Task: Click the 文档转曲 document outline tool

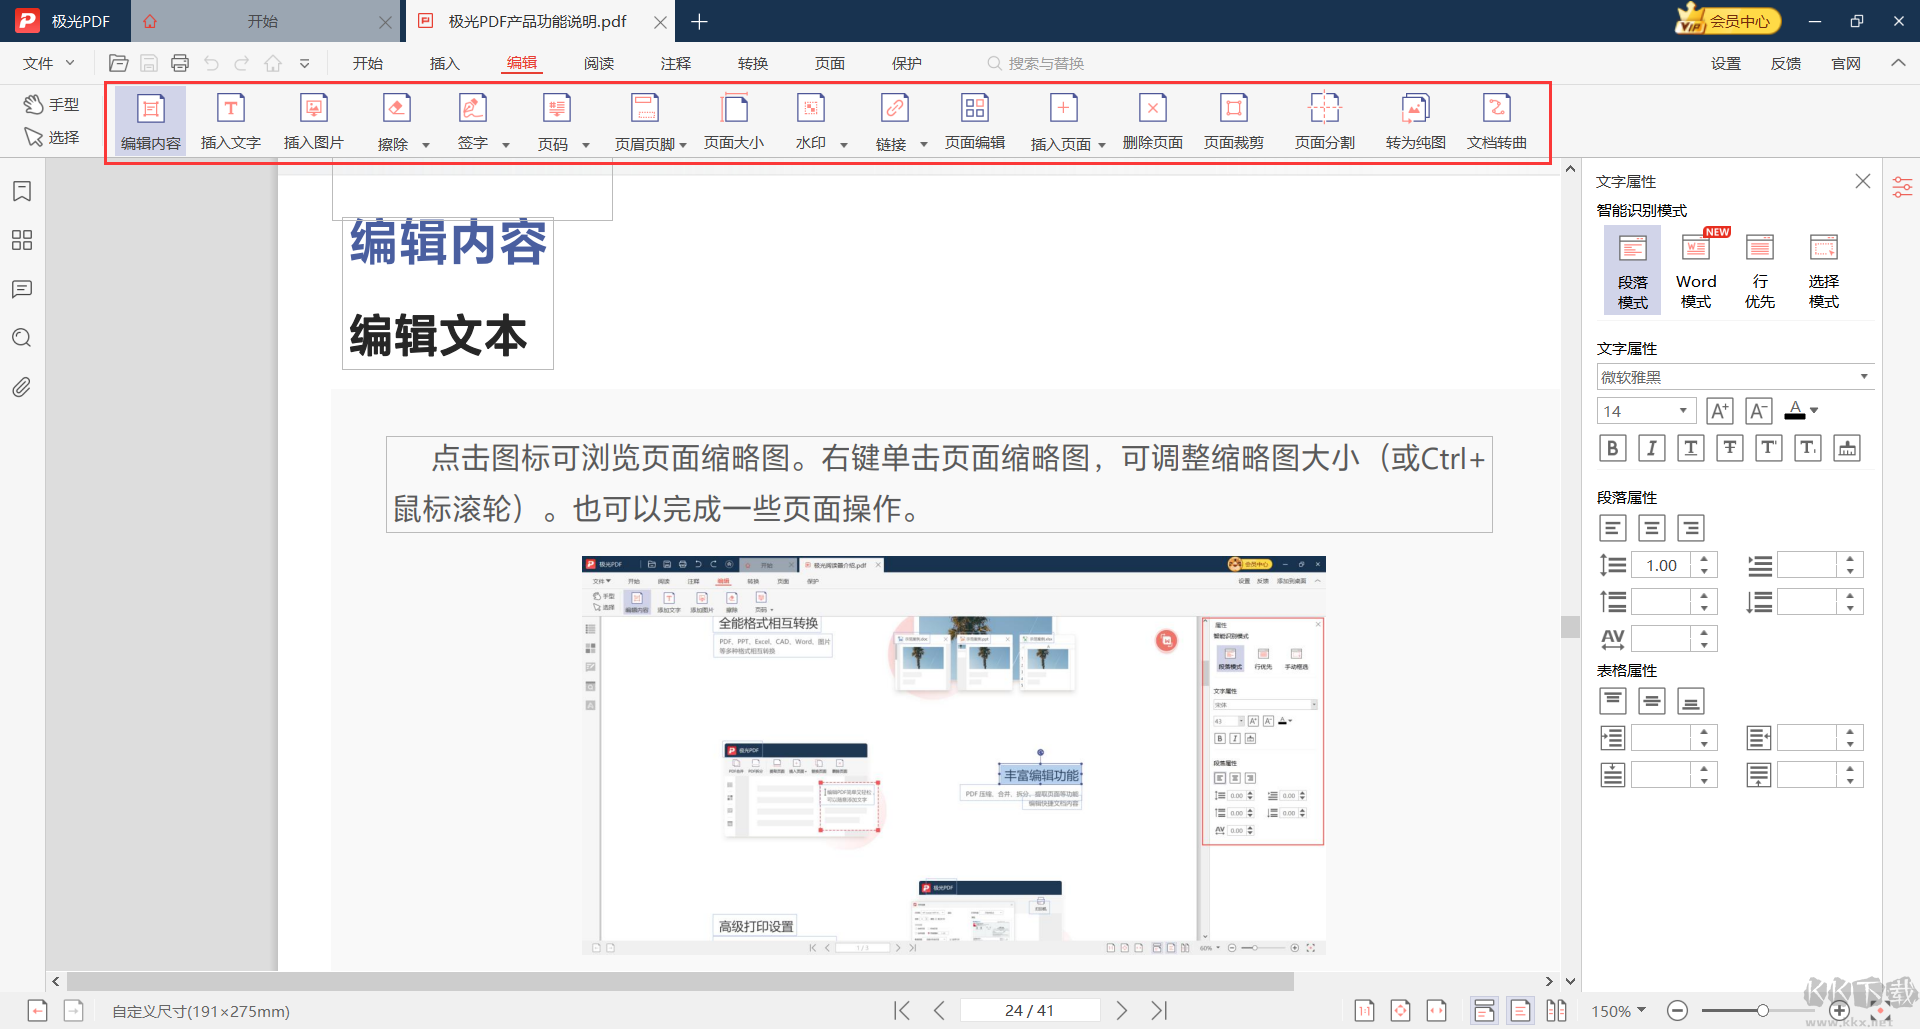Action: point(1497,121)
